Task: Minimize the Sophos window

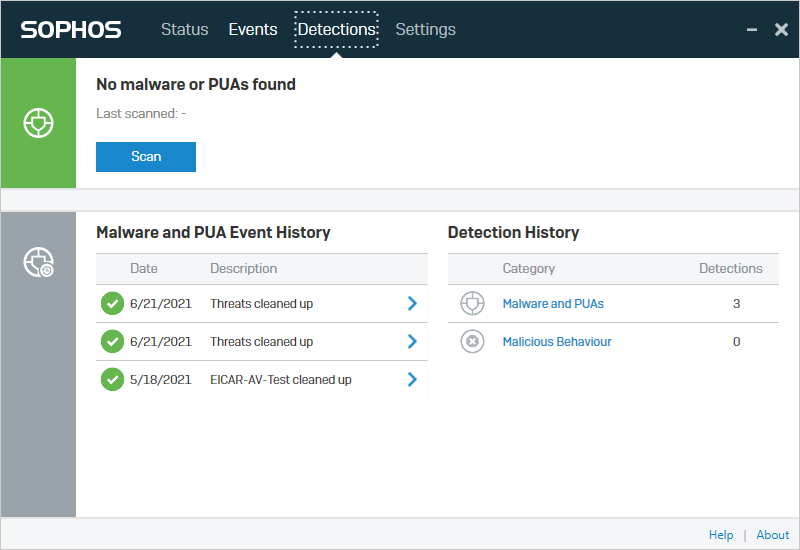Action: click(x=752, y=30)
